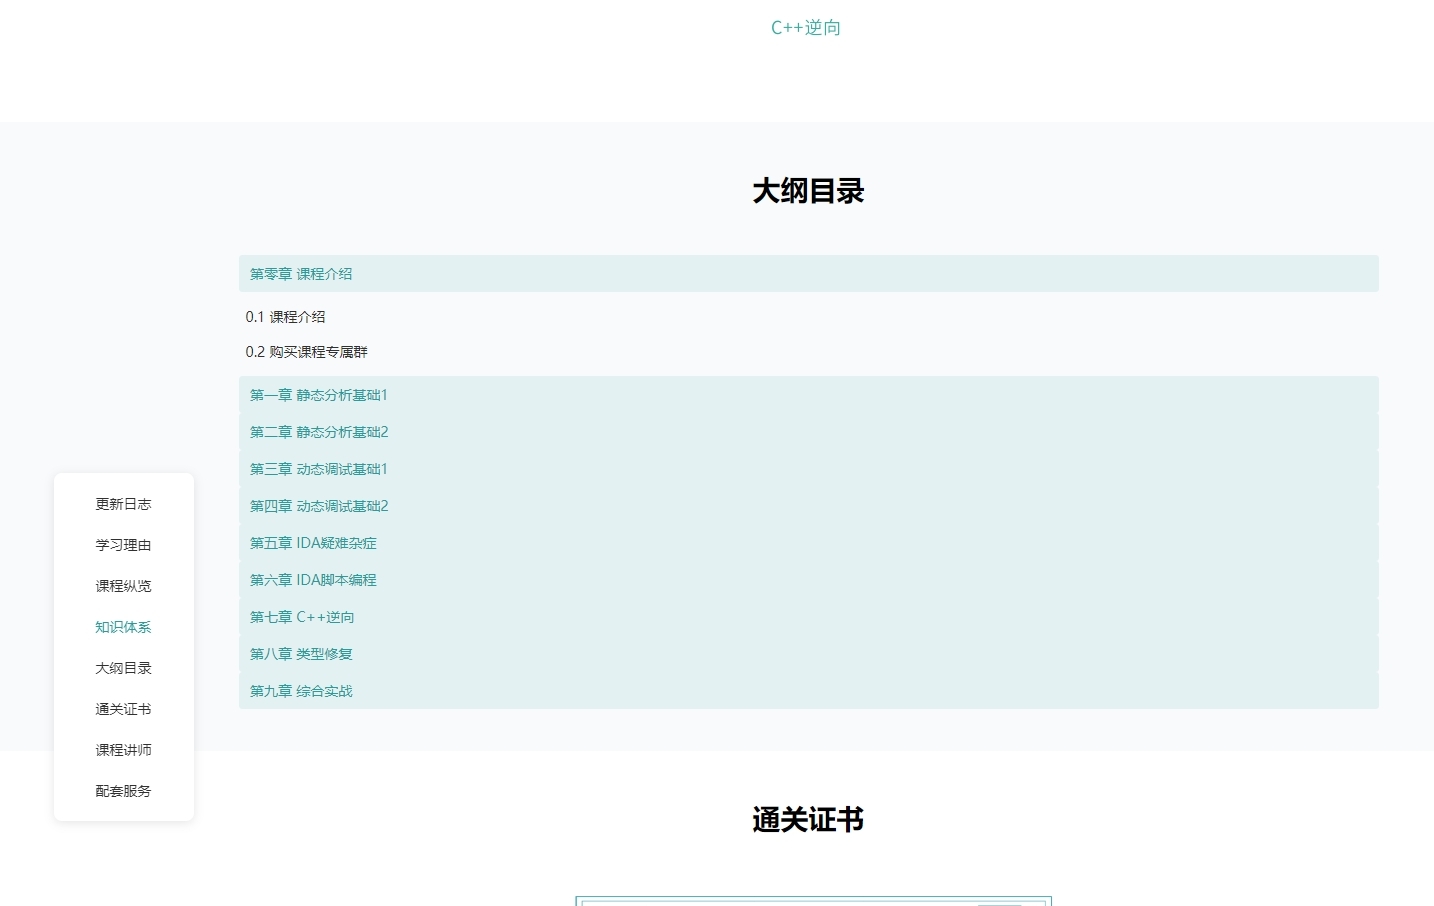Screen dimensions: 1434x906
Task: Expand chapter 第一章 静态分析基础1
Action: pyautogui.click(x=318, y=395)
